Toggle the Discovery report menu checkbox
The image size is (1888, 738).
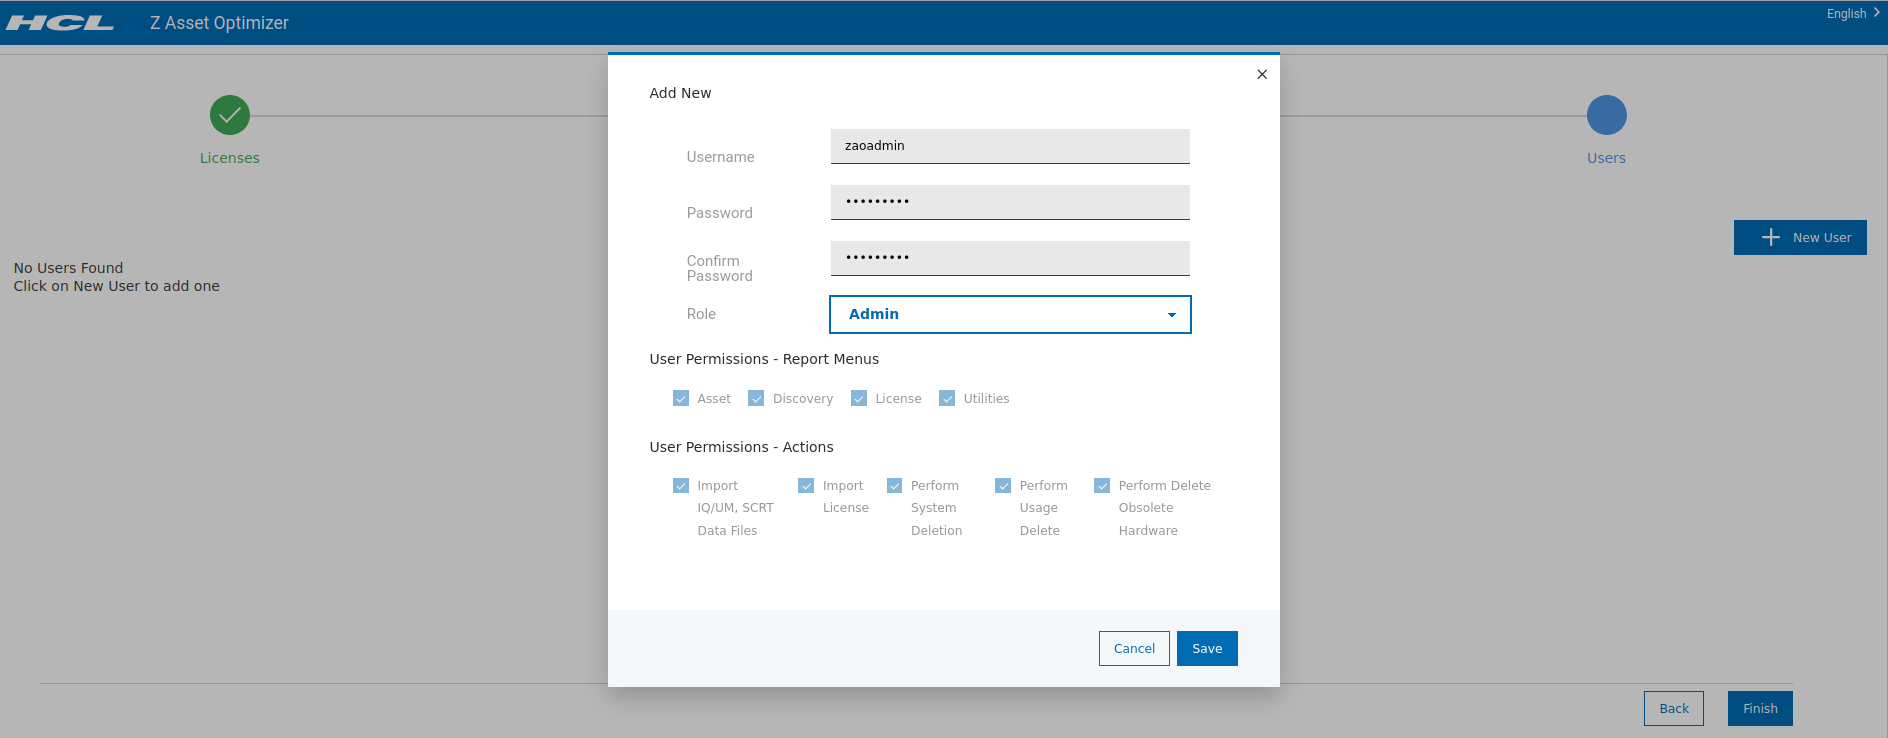coord(756,398)
